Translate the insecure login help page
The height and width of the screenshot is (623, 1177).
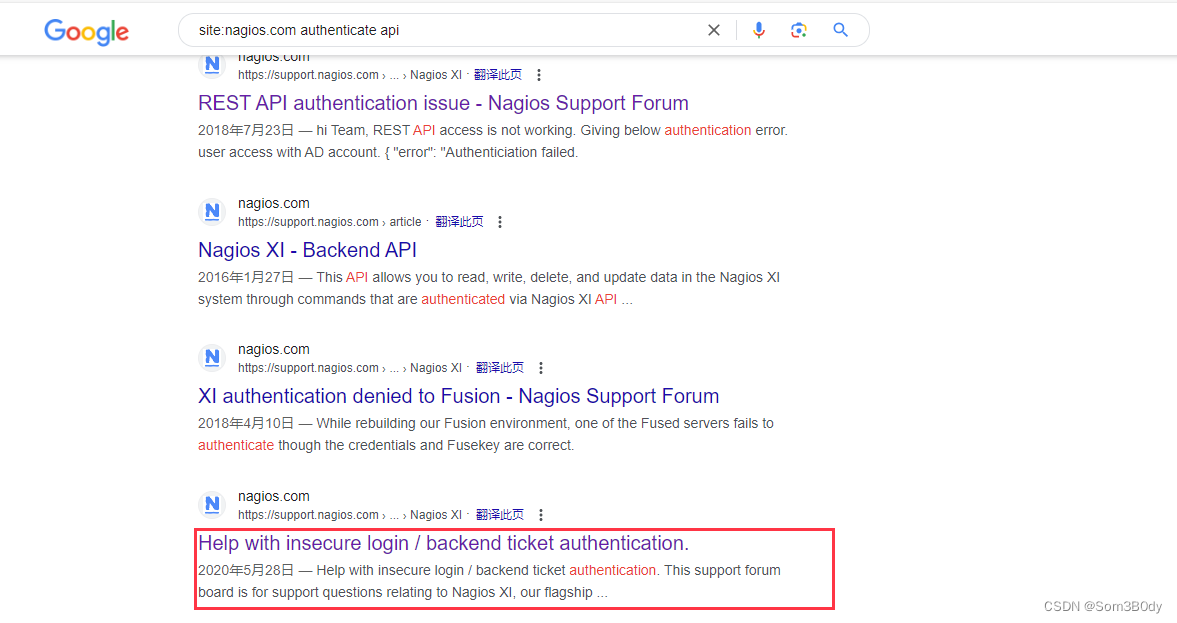pyautogui.click(x=500, y=515)
